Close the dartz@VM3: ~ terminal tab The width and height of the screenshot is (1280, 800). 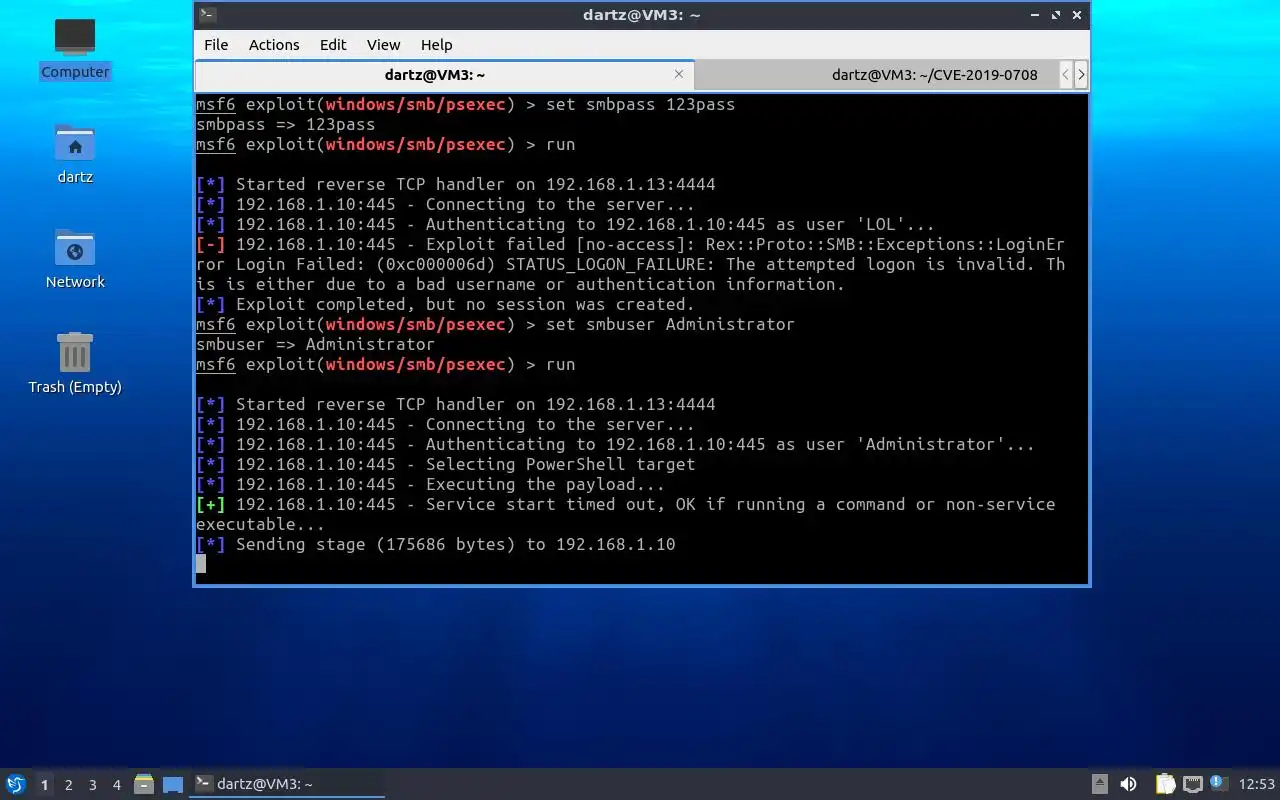(679, 74)
